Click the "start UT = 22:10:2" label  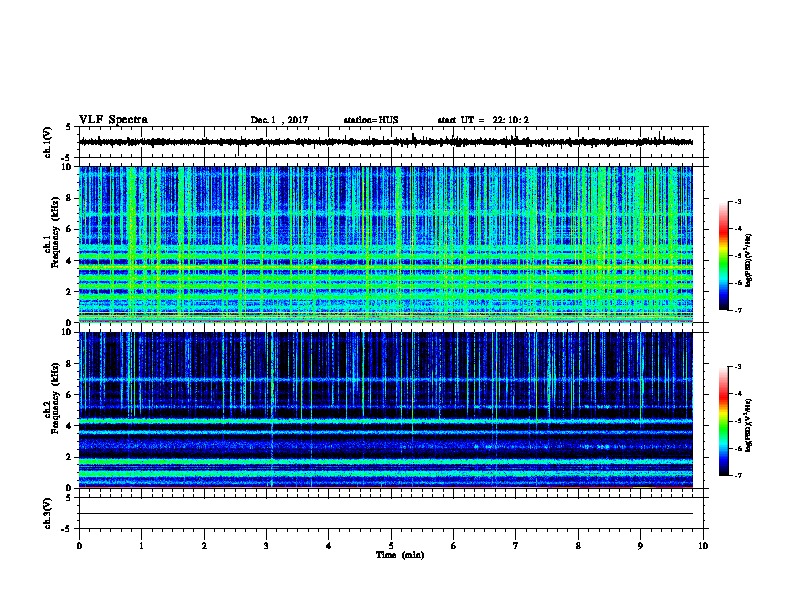483,120
